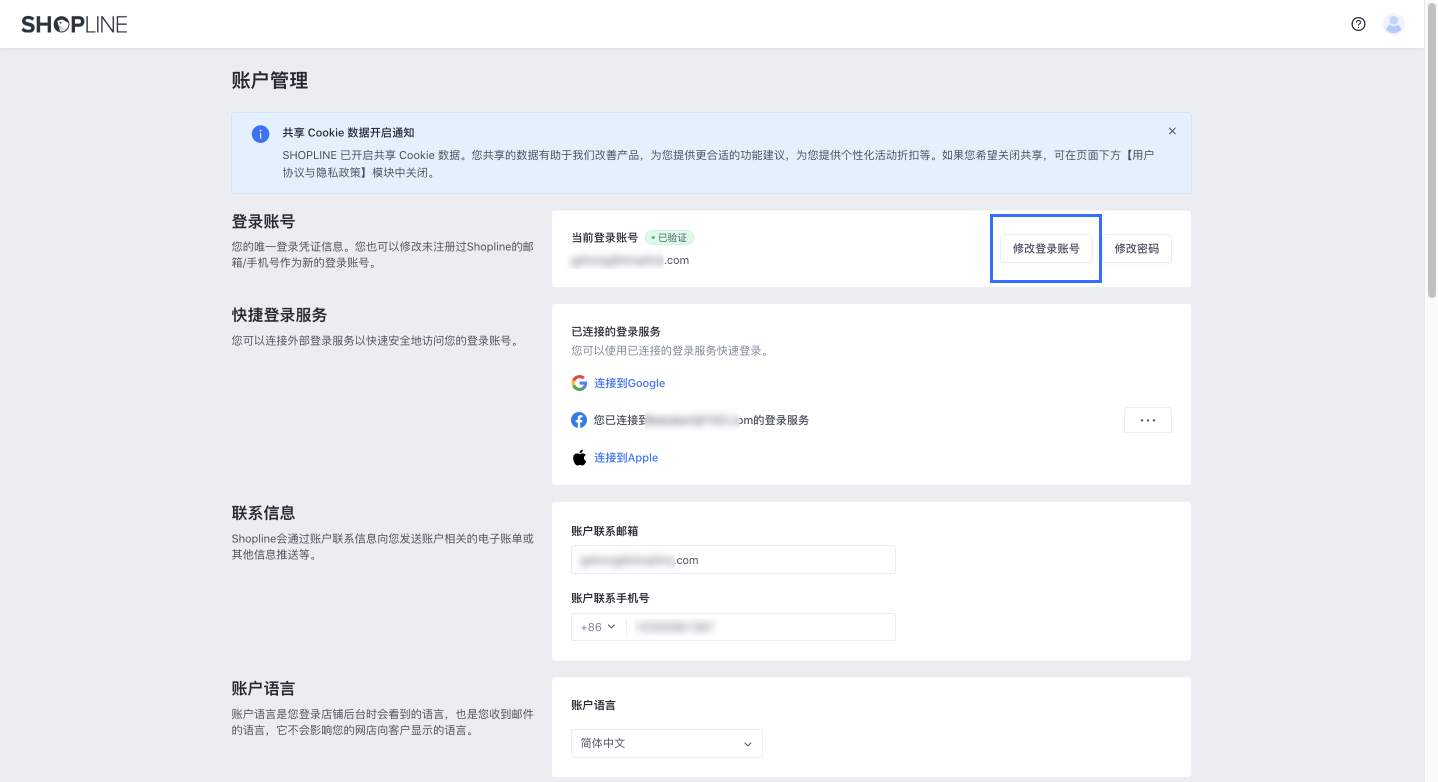Click the Facebook 您已连接 status text

pyautogui.click(x=701, y=420)
